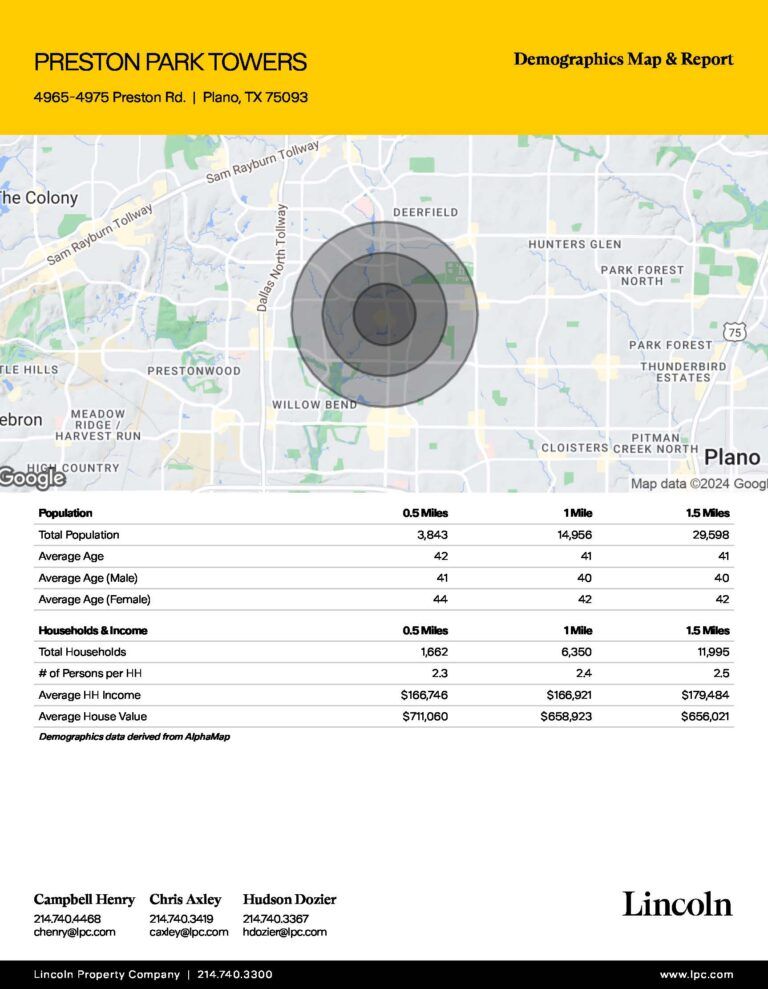Click the 29,598 total population value
This screenshot has width=768, height=989.
pyautogui.click(x=707, y=535)
